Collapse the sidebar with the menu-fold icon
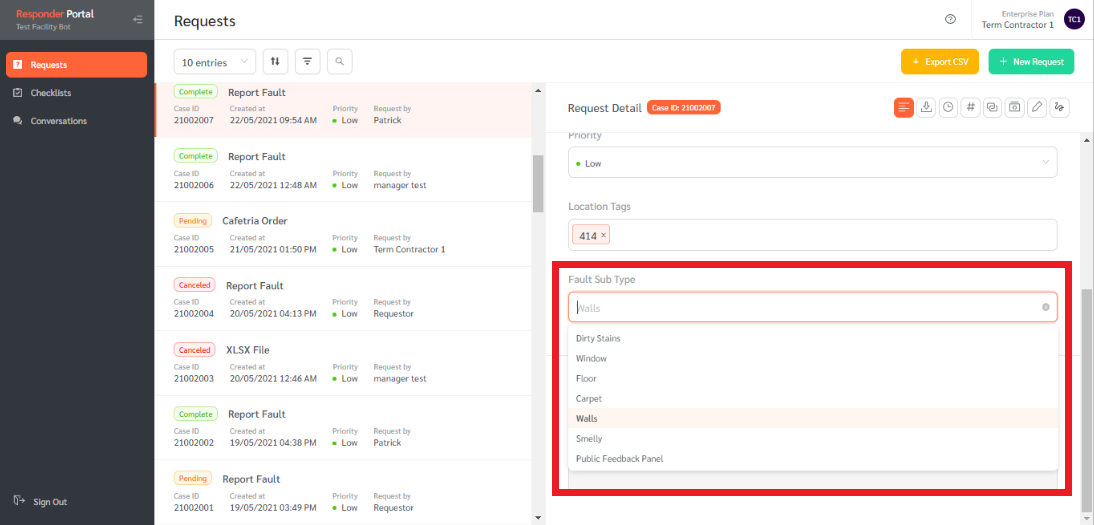 tap(138, 20)
